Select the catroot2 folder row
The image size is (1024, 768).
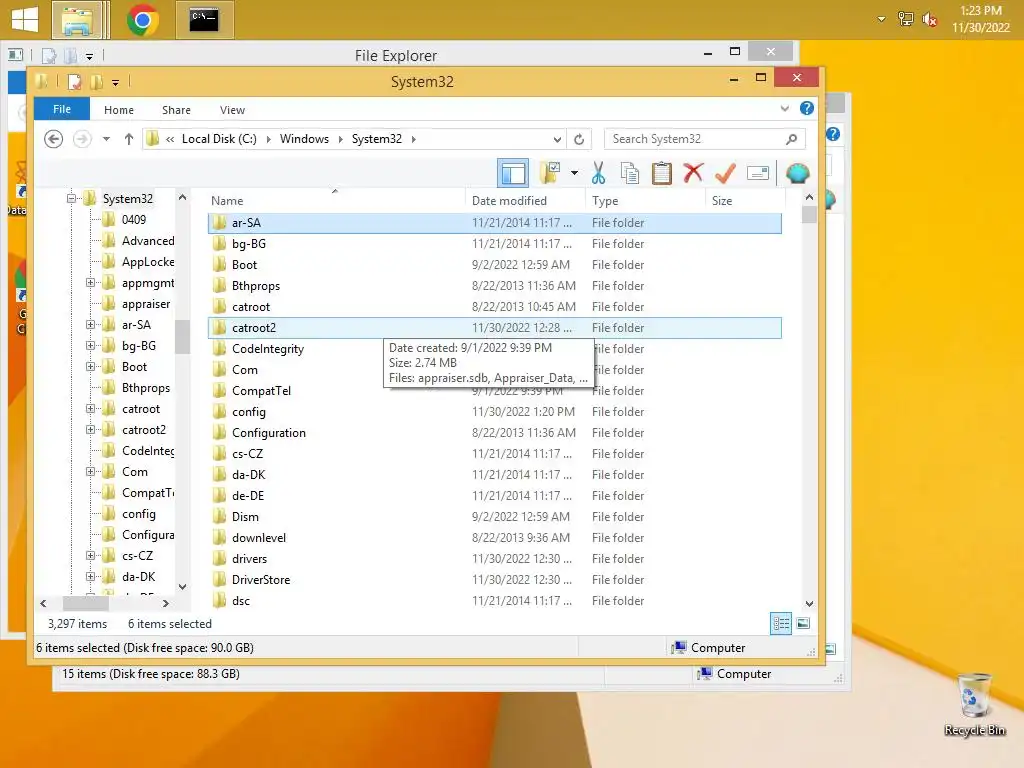[x=494, y=328]
